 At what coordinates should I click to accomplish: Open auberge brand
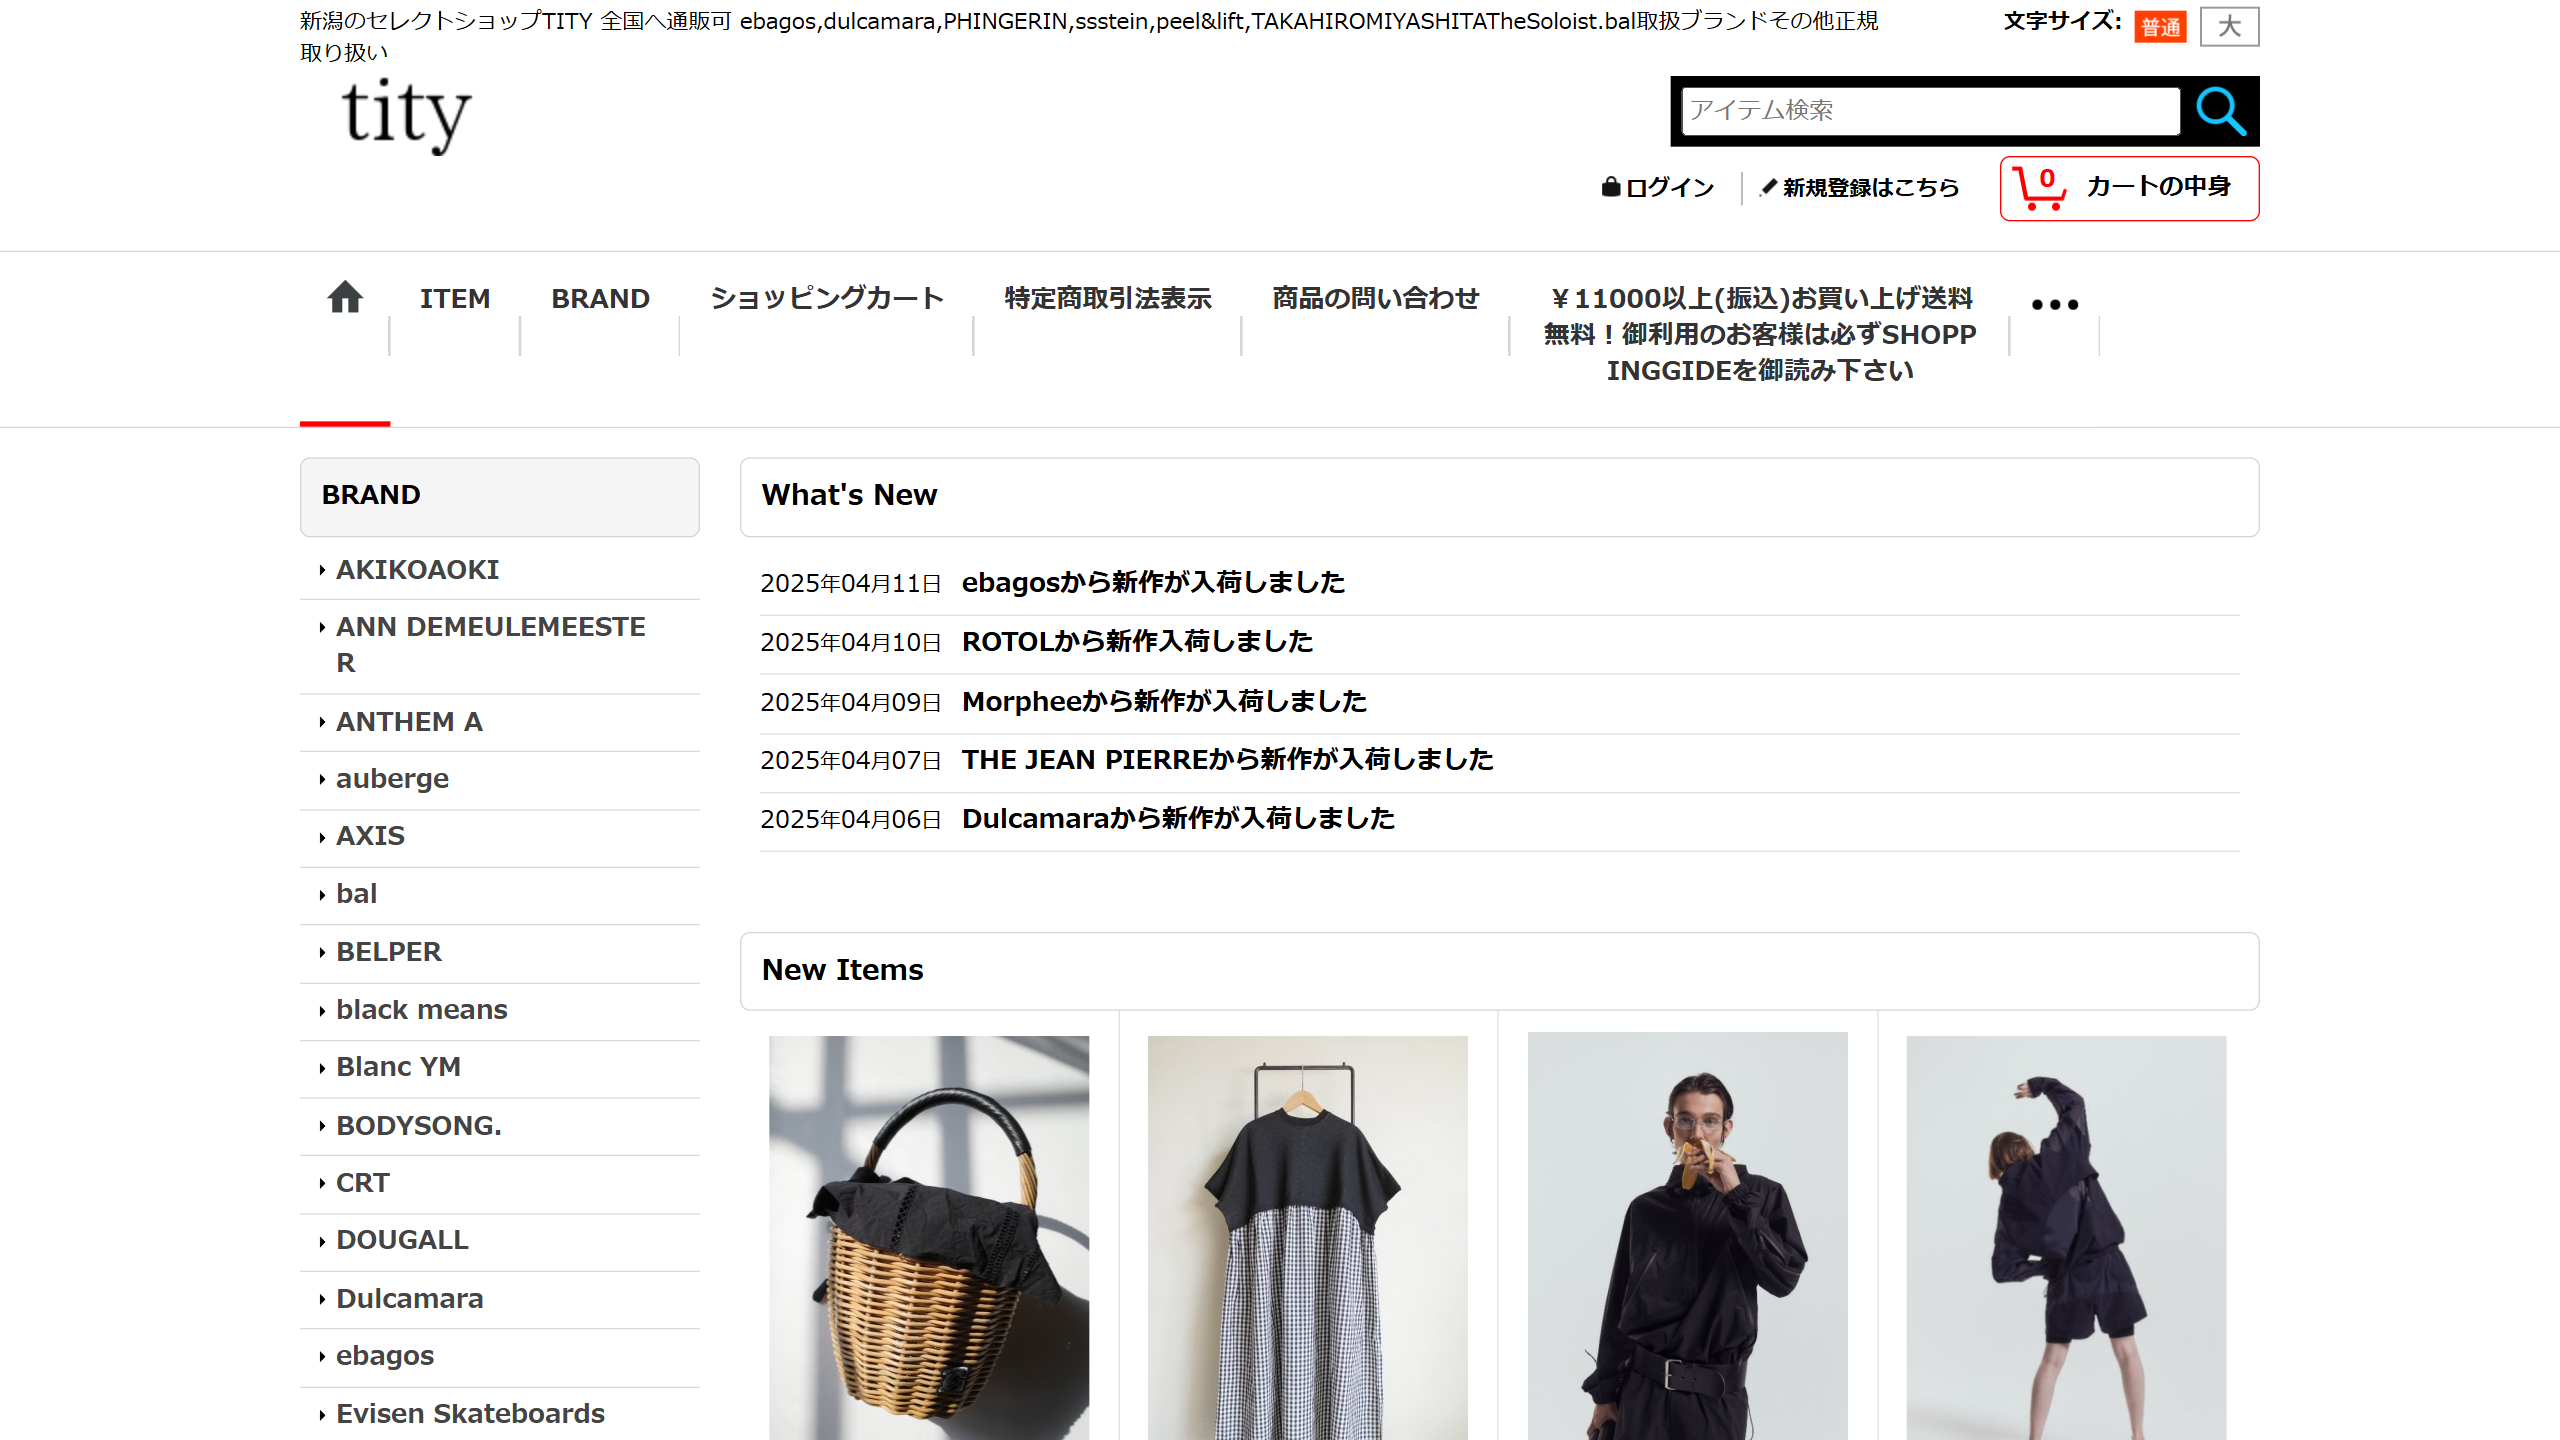click(392, 779)
